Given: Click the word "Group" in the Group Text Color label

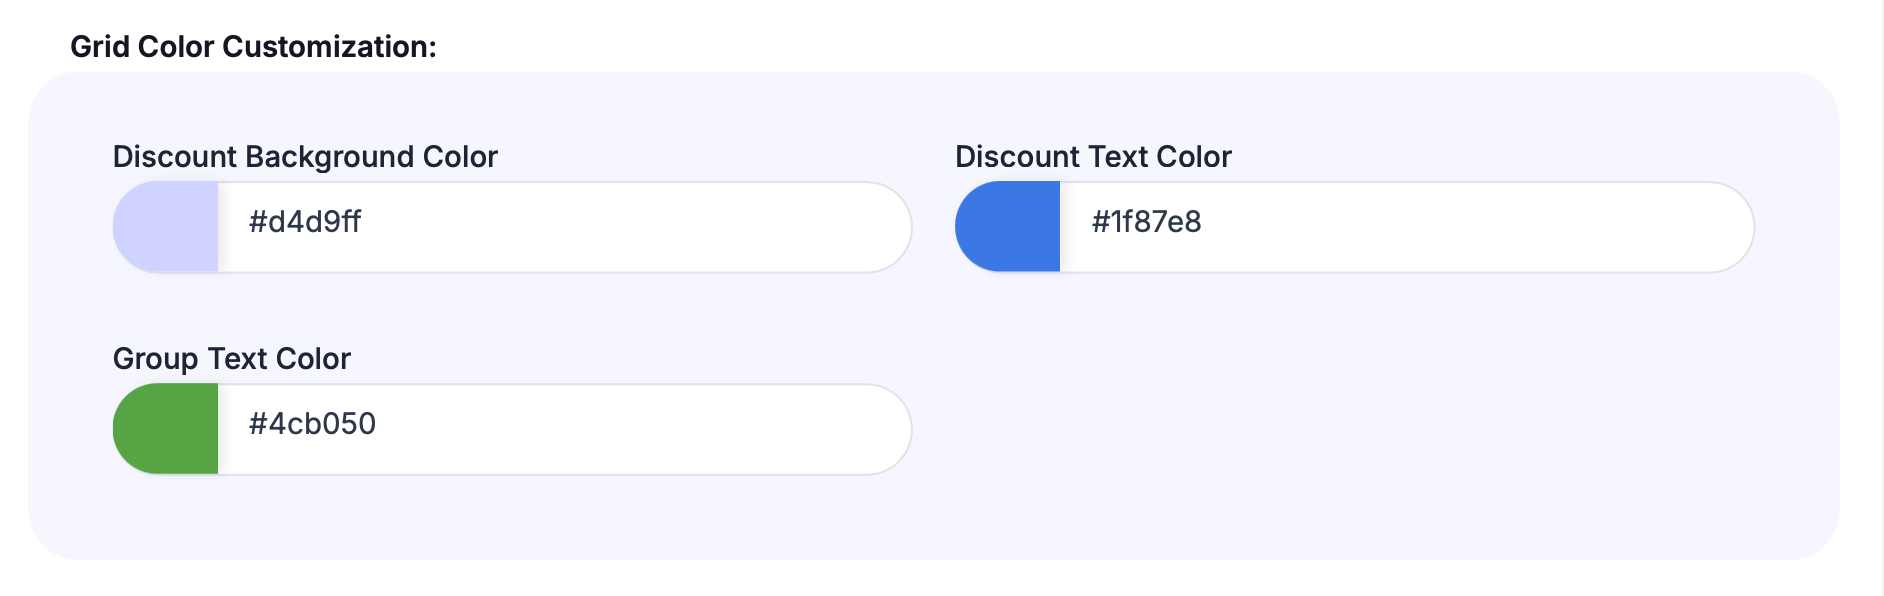Looking at the screenshot, I should tap(155, 359).
